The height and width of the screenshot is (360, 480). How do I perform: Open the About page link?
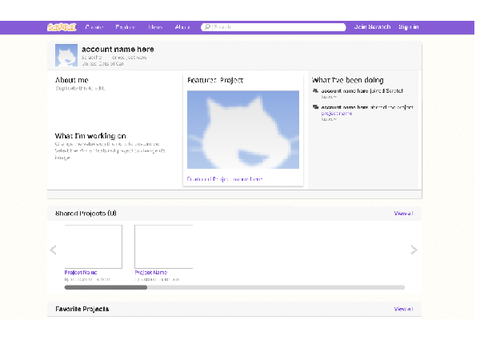coord(182,27)
